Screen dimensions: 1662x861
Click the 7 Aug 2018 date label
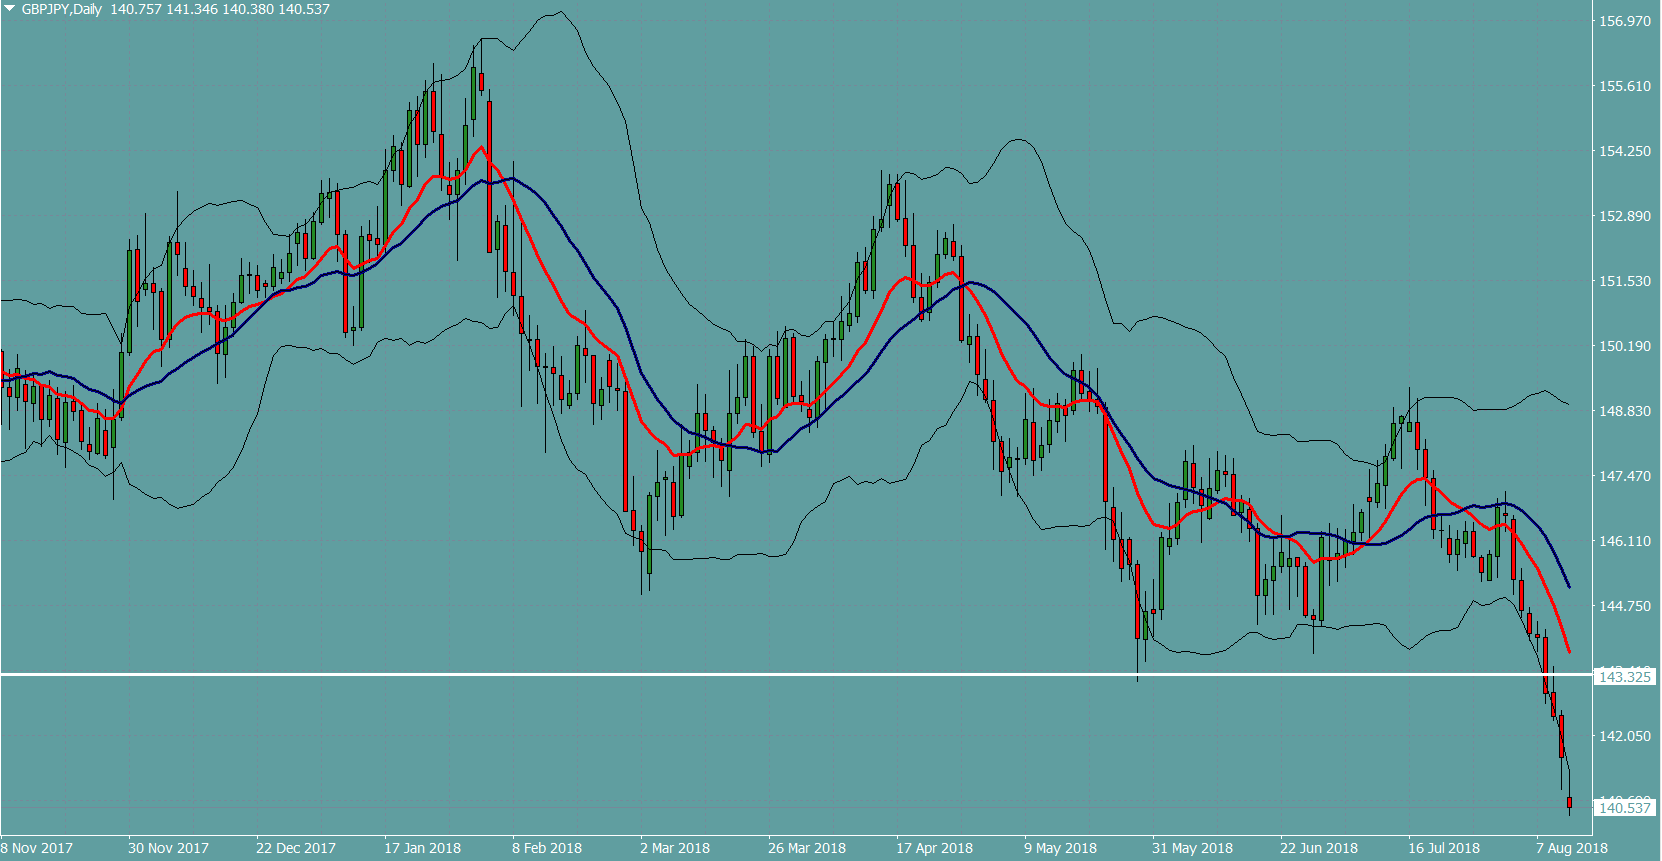coord(1572,848)
